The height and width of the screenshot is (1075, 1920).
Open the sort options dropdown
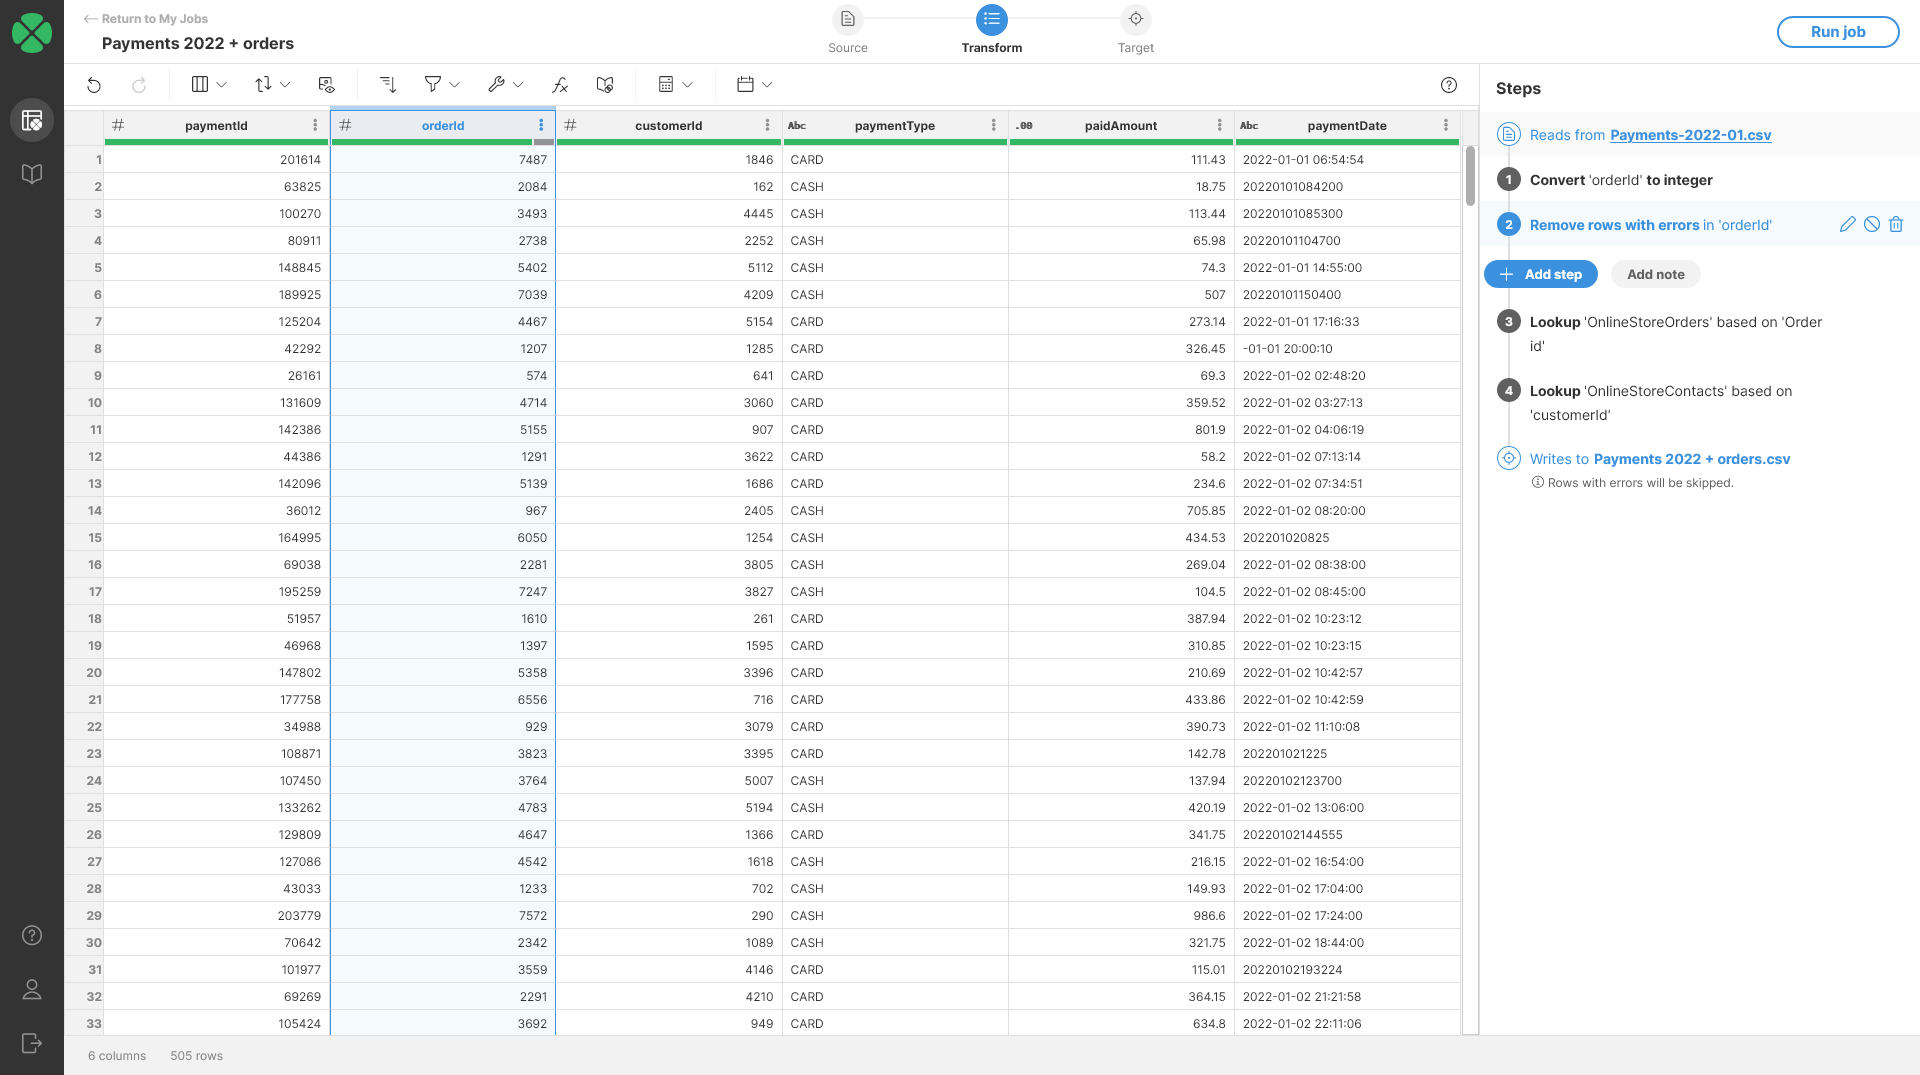tap(285, 84)
